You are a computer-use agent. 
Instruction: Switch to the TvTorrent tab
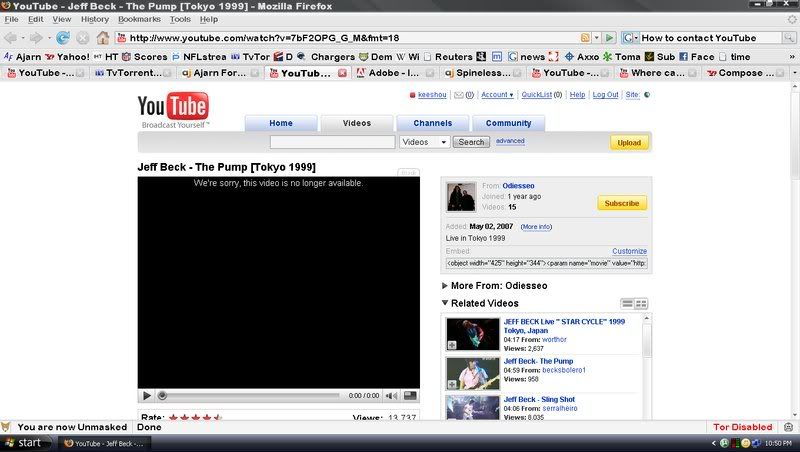(132, 73)
